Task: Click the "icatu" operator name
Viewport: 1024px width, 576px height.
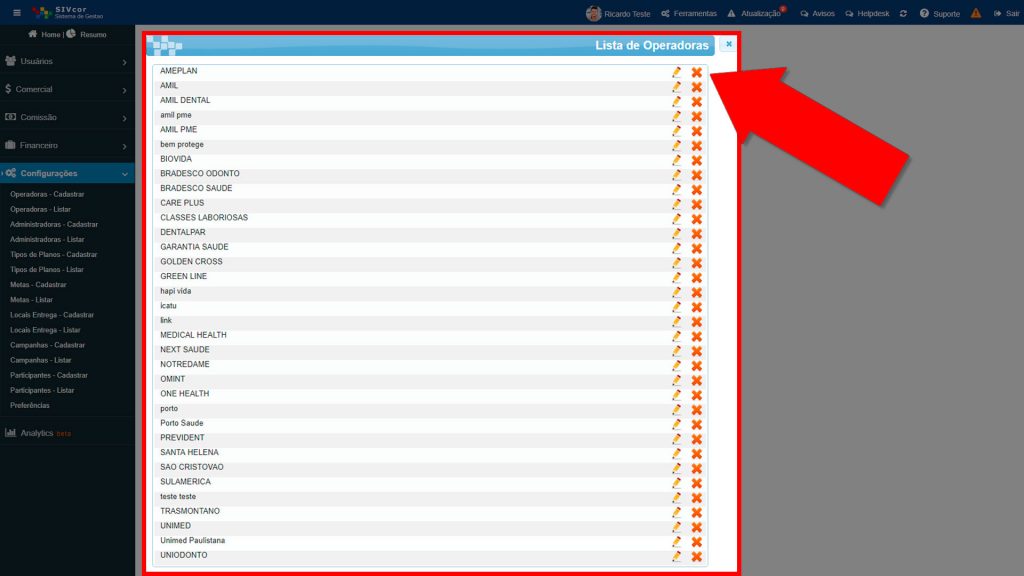Action: [168, 306]
